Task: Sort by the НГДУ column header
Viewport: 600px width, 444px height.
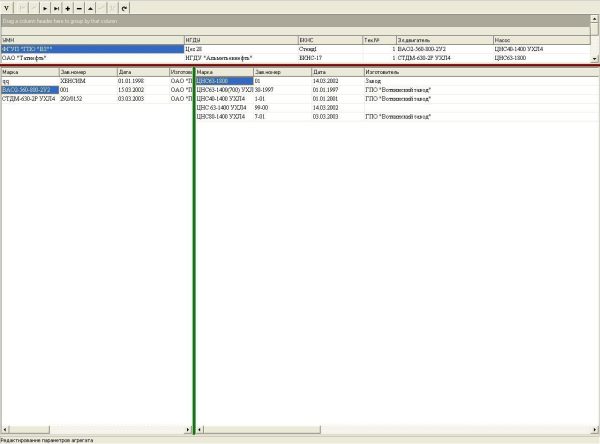Action: point(241,40)
